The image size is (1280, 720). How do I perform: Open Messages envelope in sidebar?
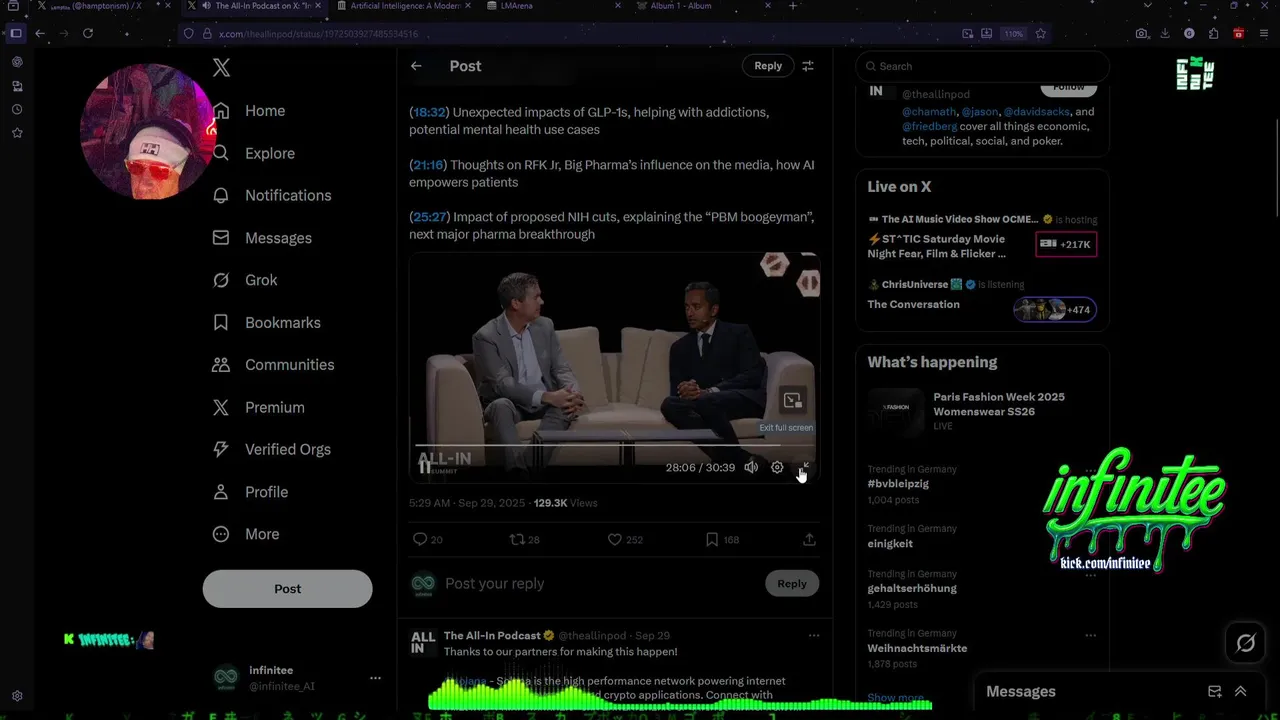pyautogui.click(x=263, y=238)
